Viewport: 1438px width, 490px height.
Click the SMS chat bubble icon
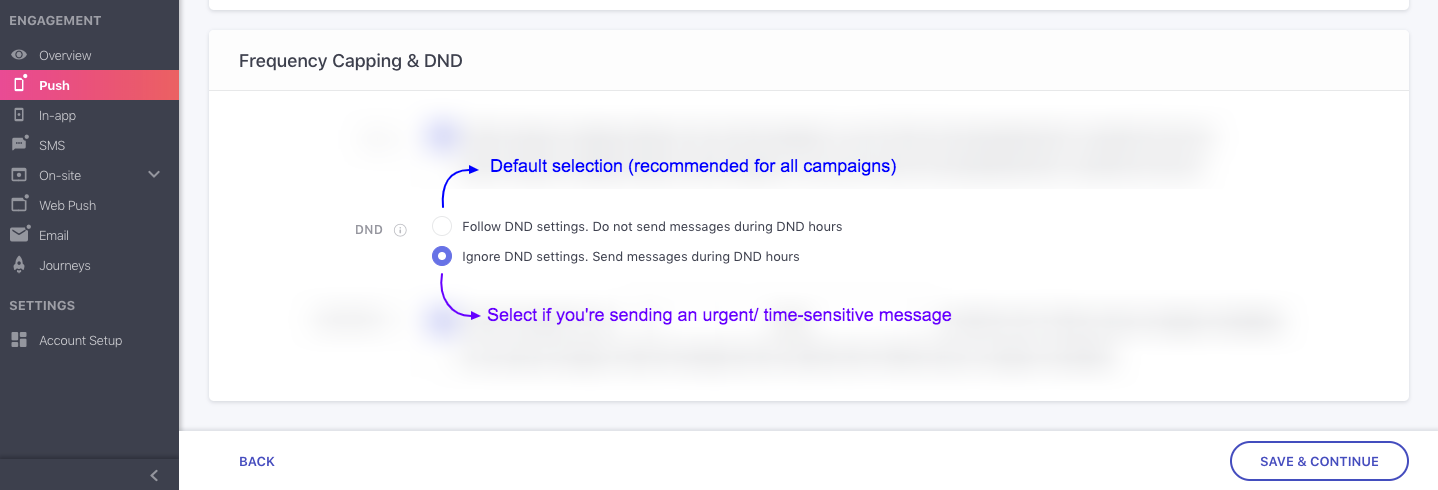pyautogui.click(x=19, y=145)
